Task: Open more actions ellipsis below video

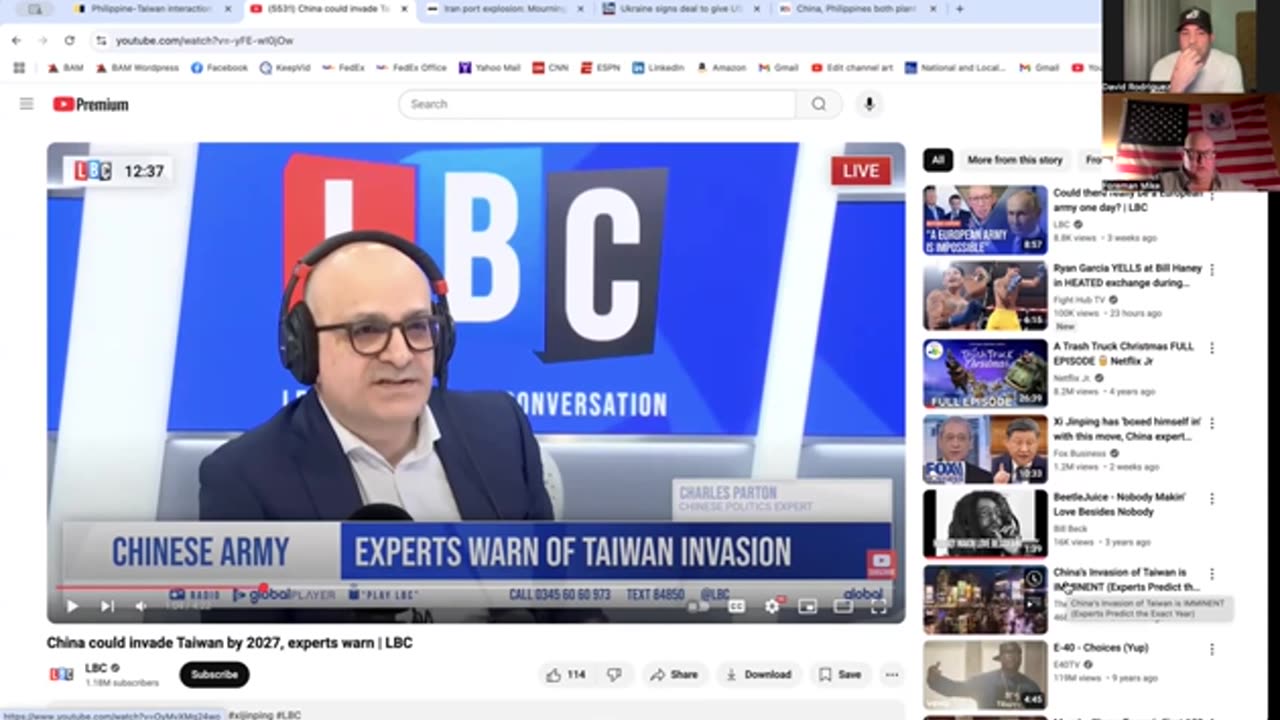Action: 891,675
